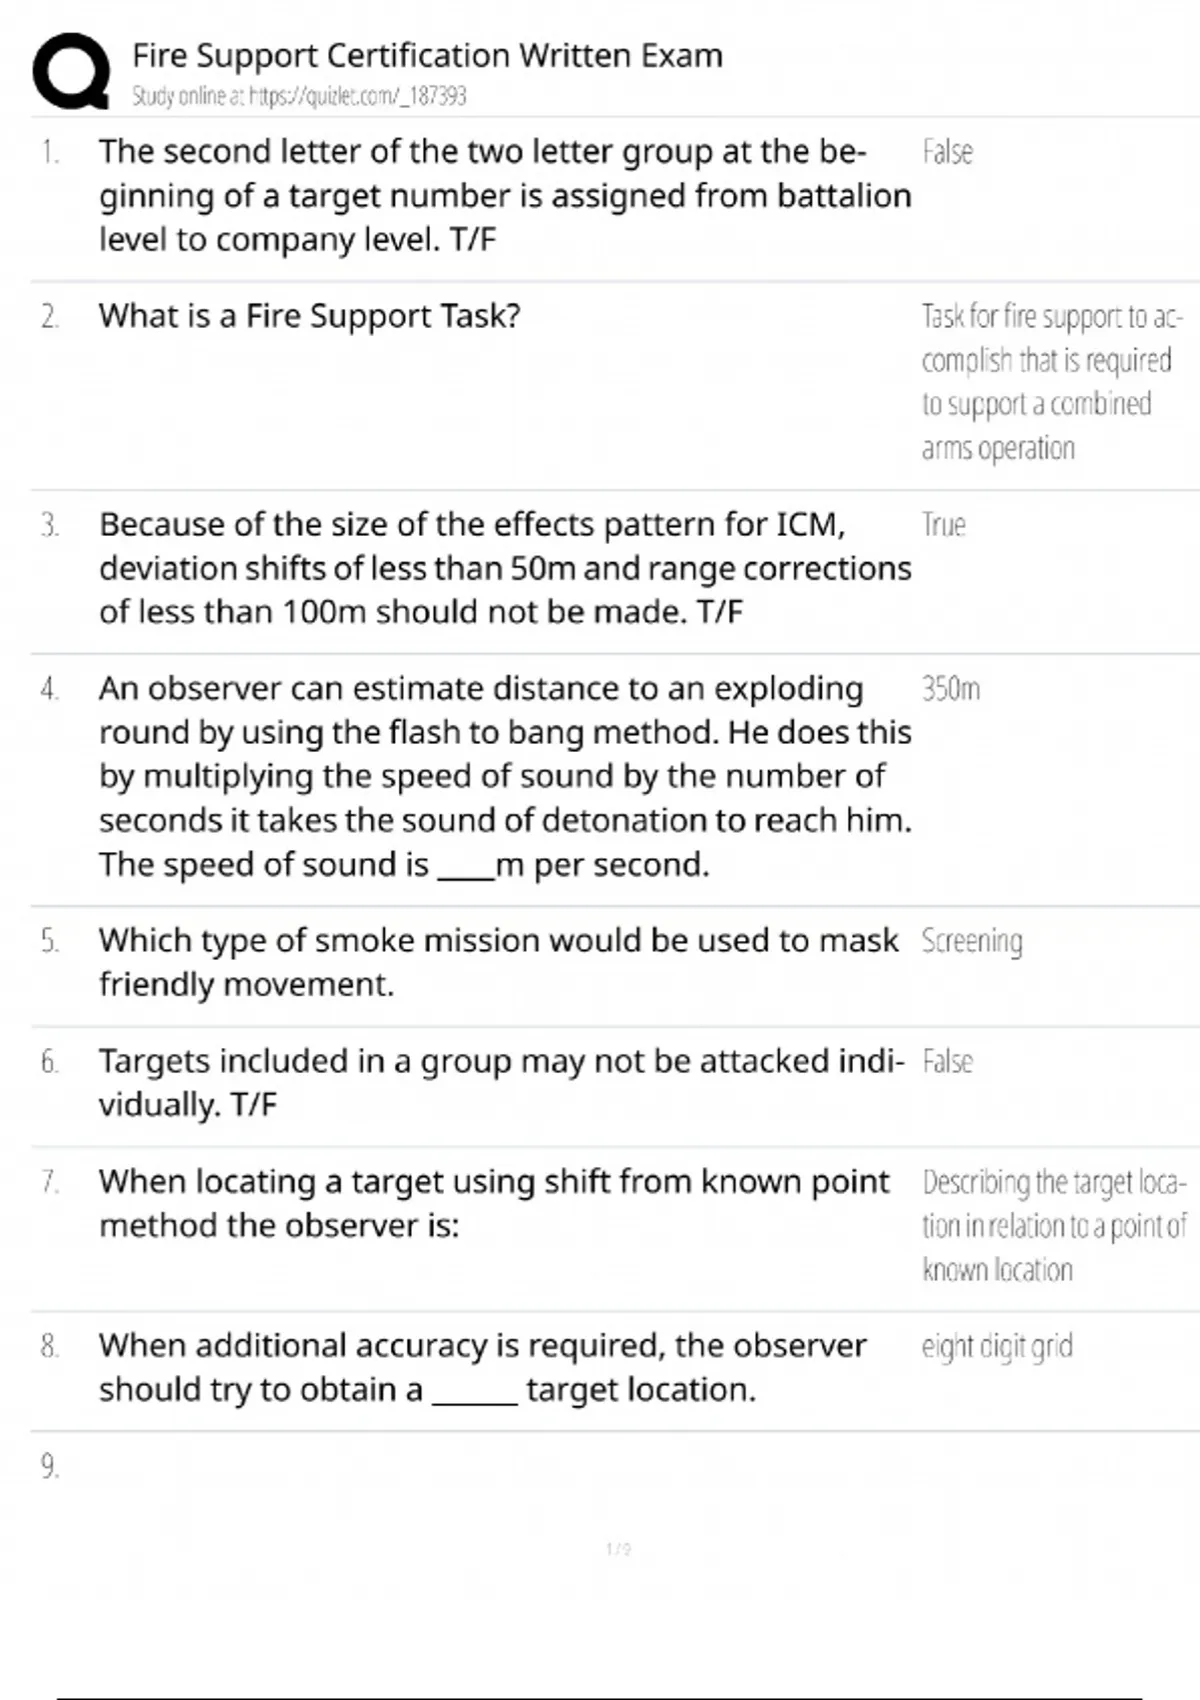Select question 3 about ICM effects pattern
This screenshot has width=1200, height=1700.
[x=504, y=568]
